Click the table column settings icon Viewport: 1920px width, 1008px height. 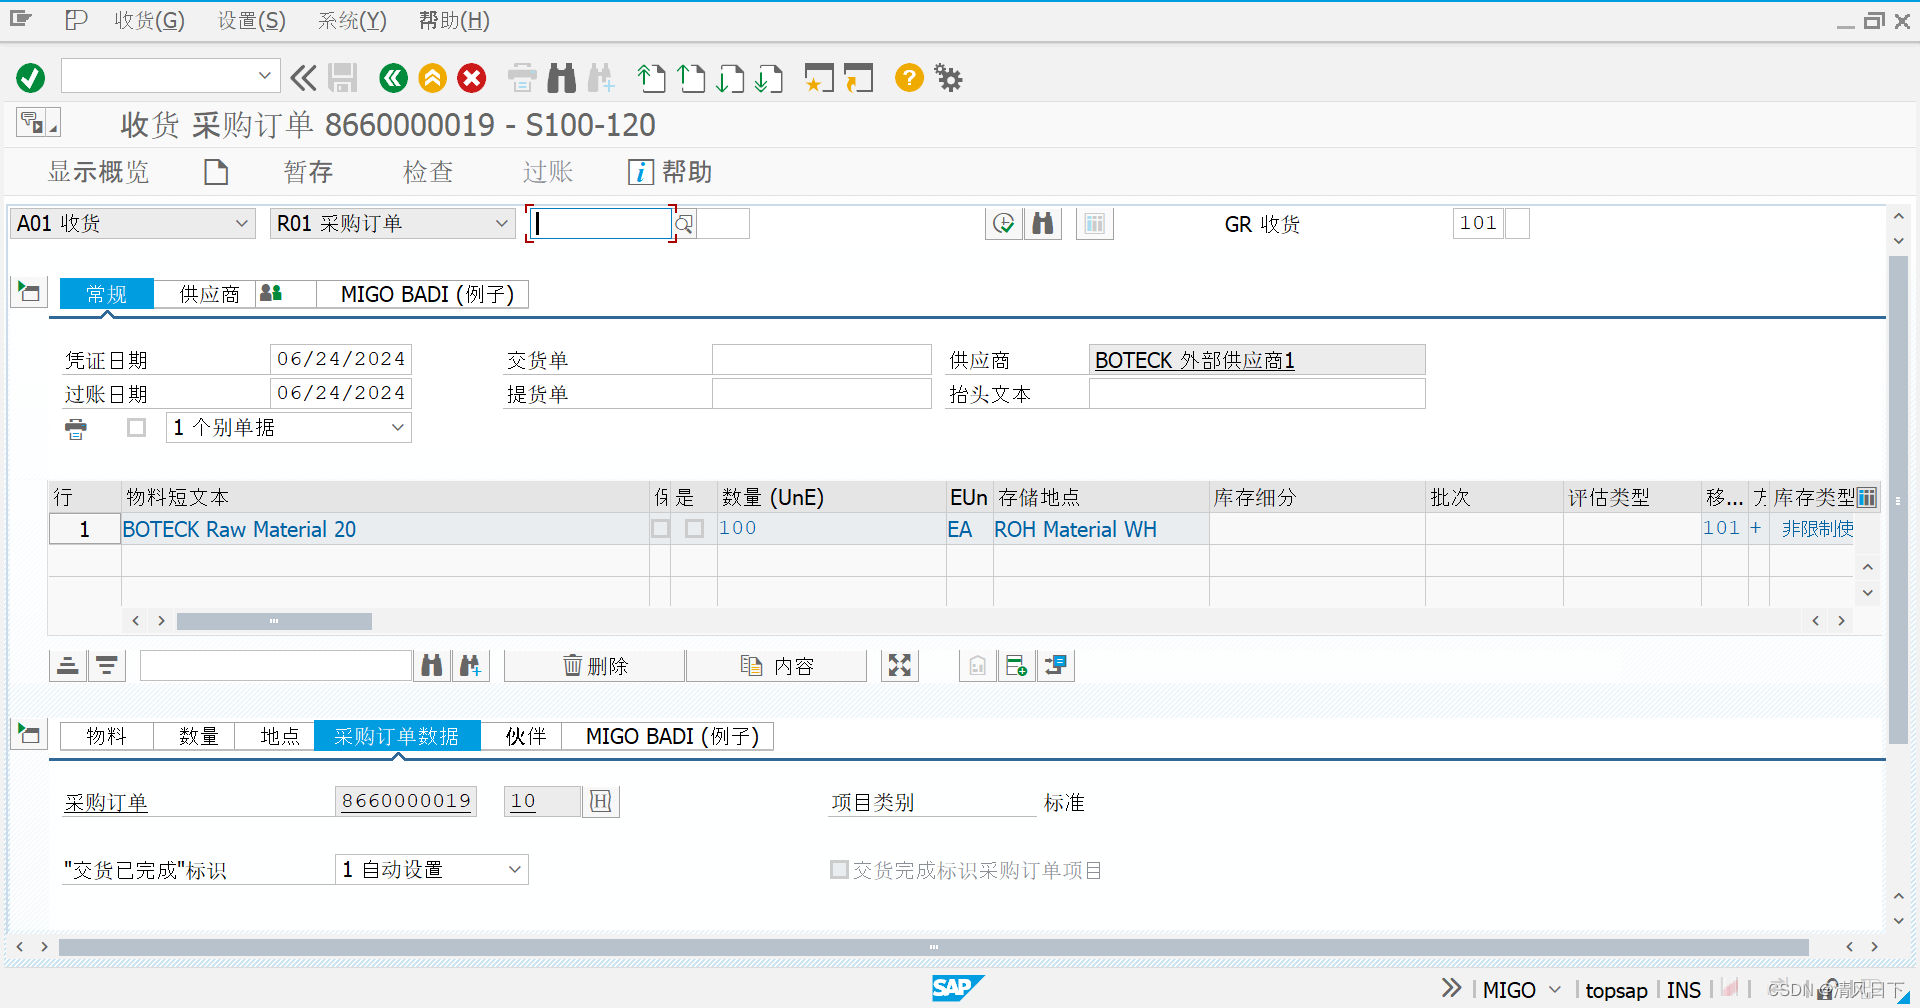(1867, 497)
